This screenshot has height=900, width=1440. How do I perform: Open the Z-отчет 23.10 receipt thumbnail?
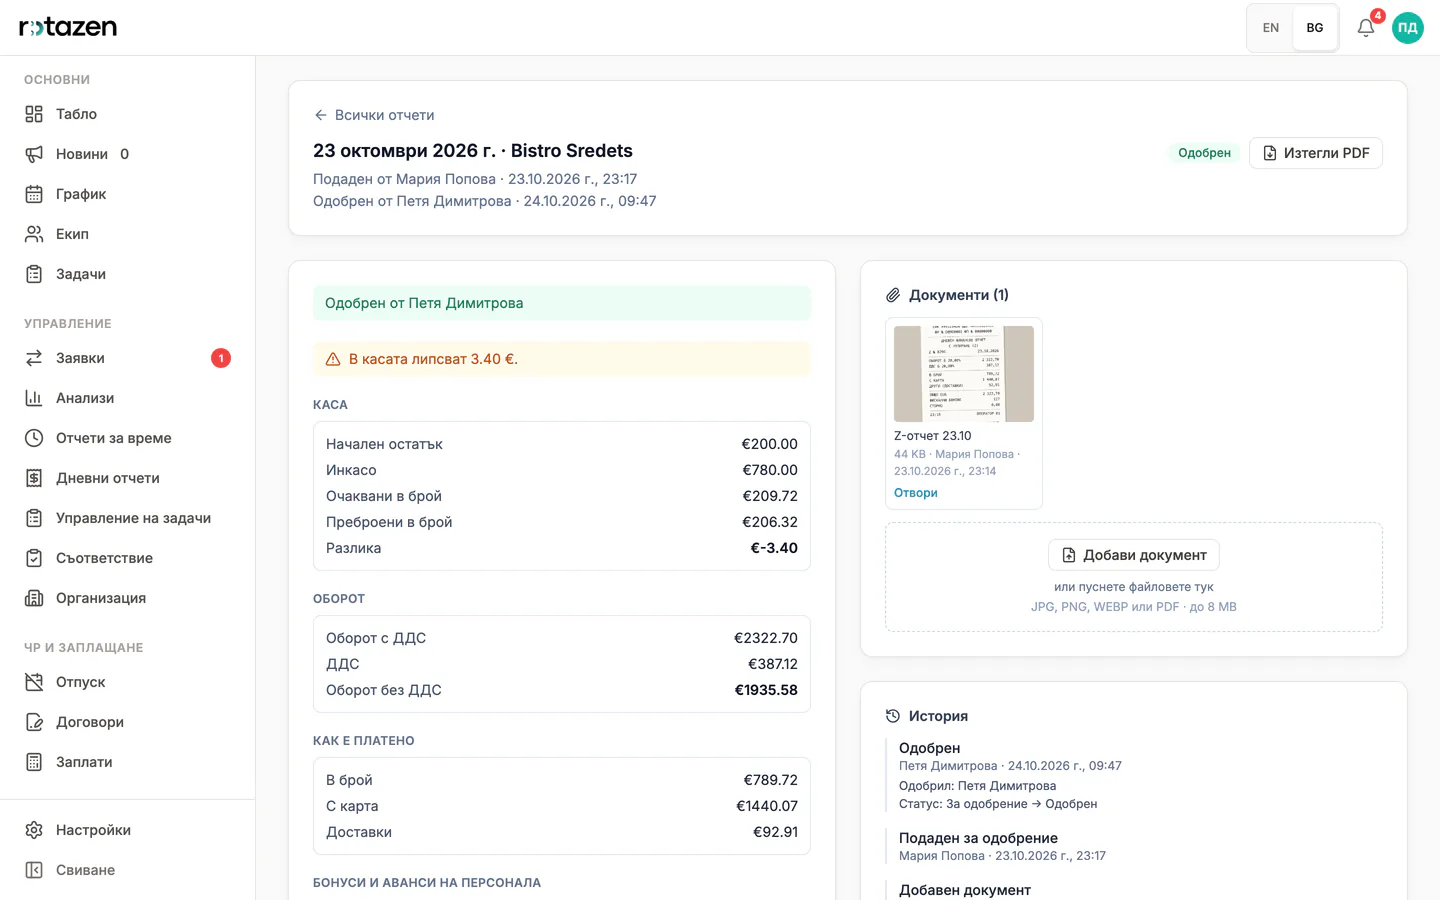964,374
